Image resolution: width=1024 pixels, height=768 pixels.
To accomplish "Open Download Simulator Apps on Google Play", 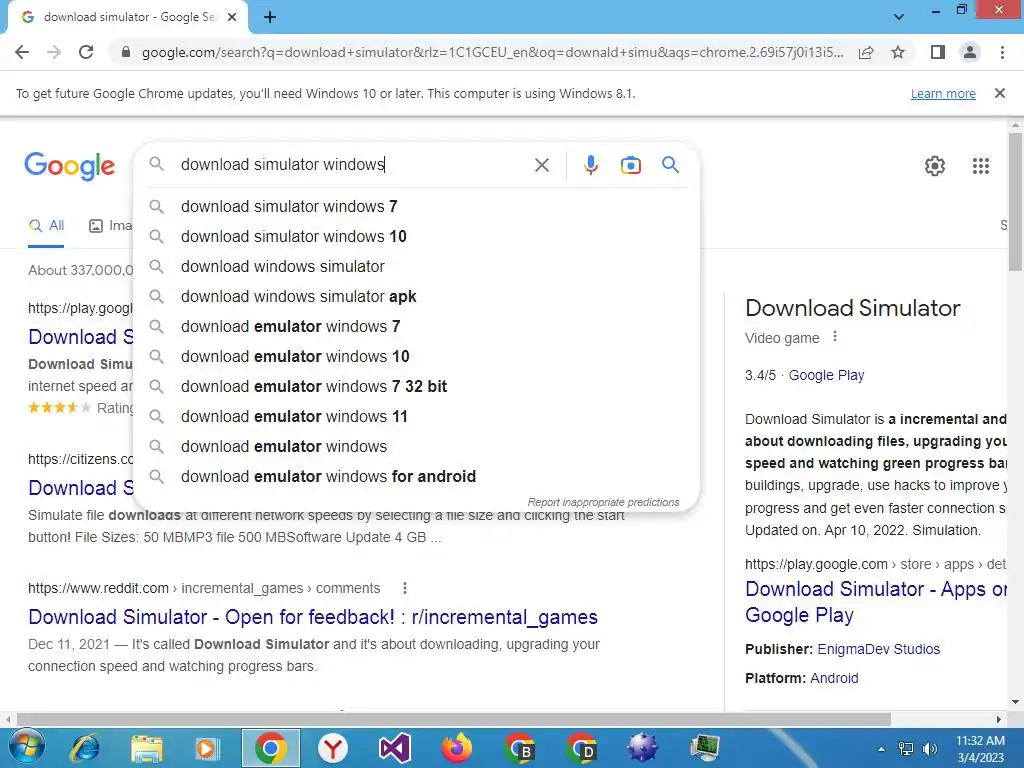I will [875, 601].
